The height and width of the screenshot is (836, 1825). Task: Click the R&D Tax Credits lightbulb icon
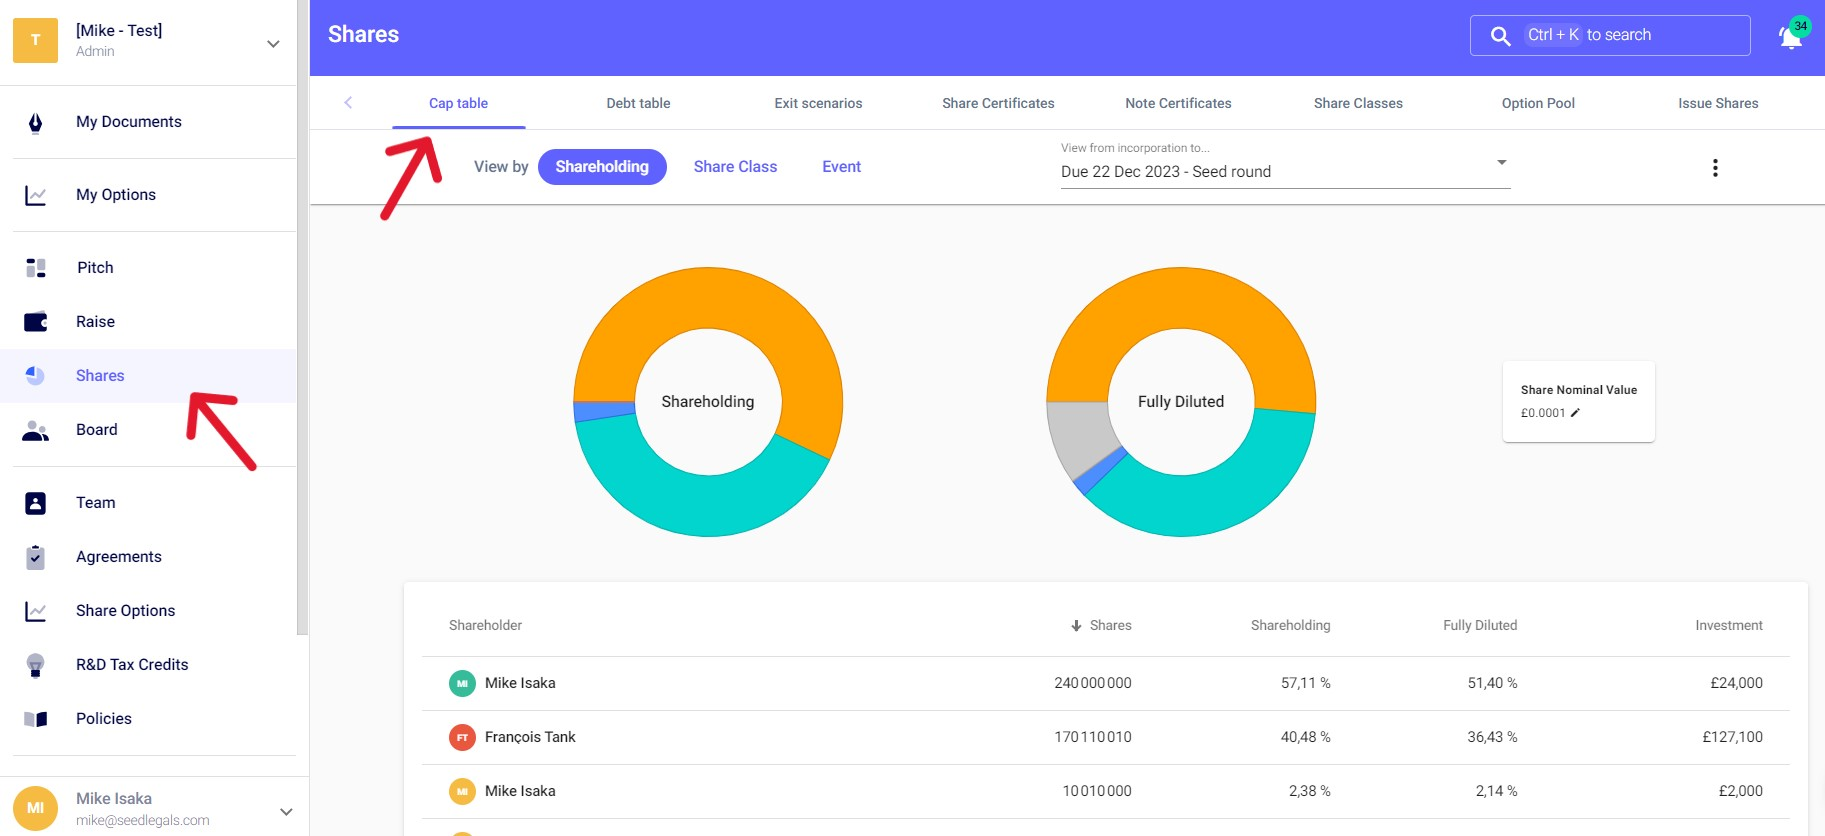[36, 665]
